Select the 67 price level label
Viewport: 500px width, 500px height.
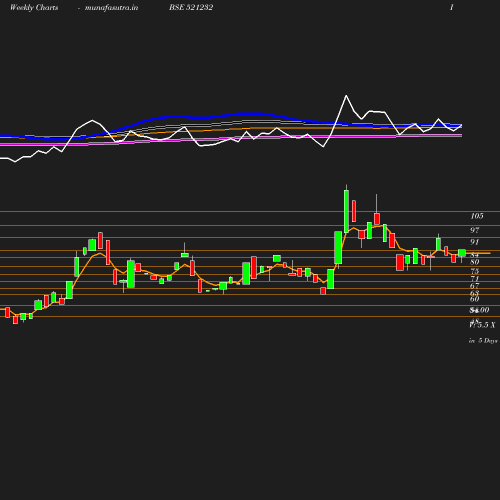tap(475, 286)
